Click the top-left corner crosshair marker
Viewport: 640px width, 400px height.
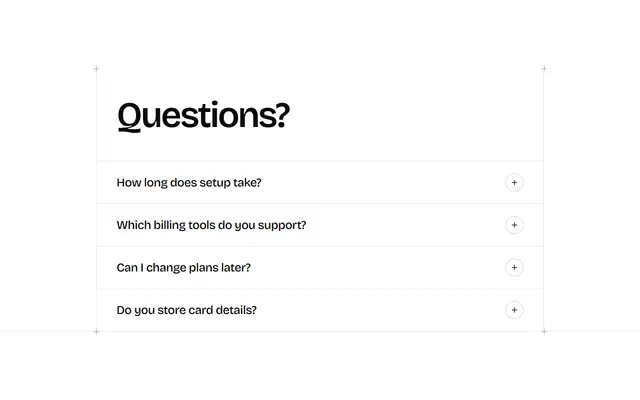[x=96, y=69]
